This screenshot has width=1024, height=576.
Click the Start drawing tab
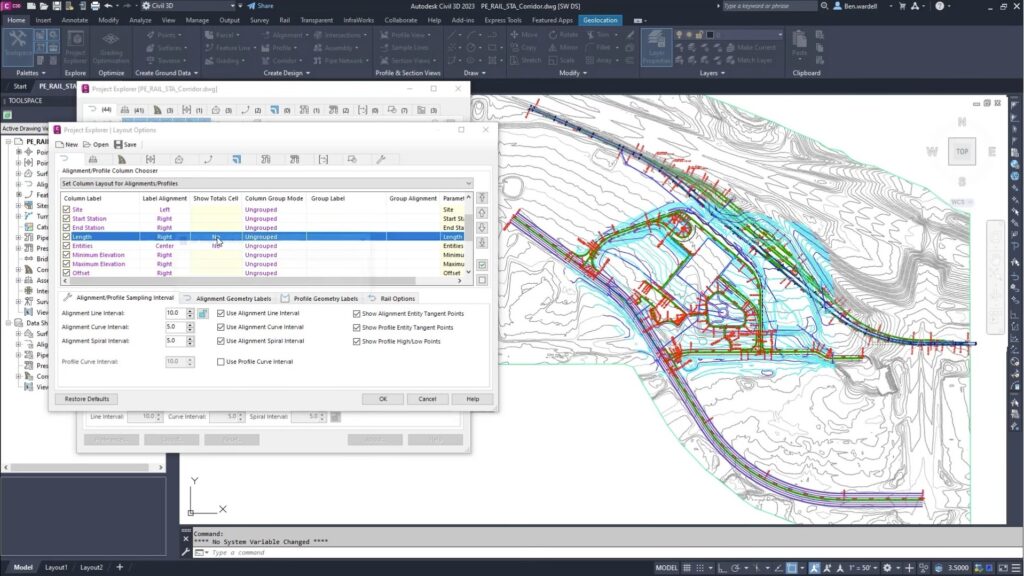(20, 86)
